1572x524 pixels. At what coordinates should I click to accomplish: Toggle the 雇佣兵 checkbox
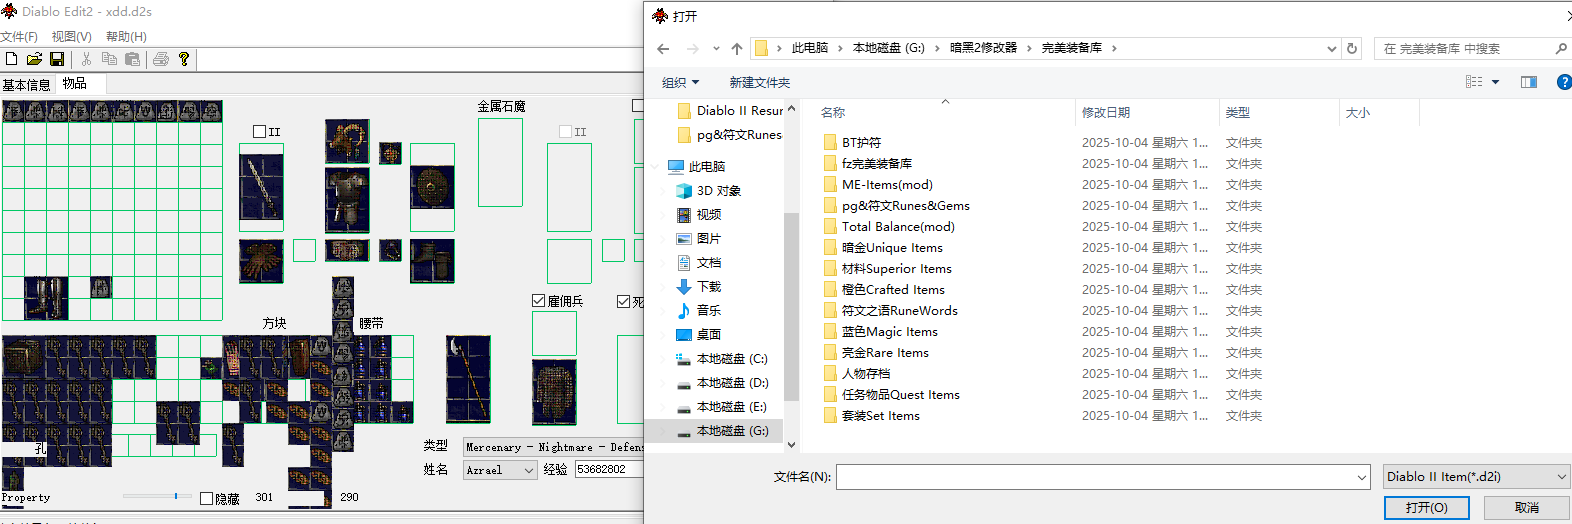(x=539, y=301)
